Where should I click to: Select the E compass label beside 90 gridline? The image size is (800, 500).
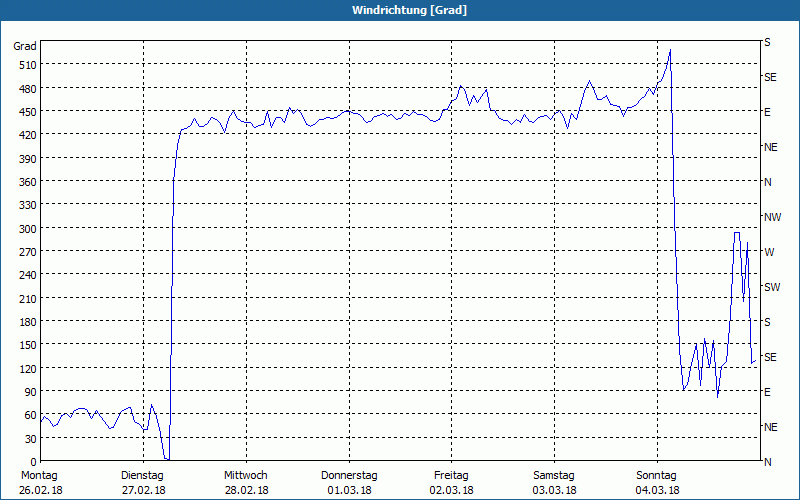(767, 392)
